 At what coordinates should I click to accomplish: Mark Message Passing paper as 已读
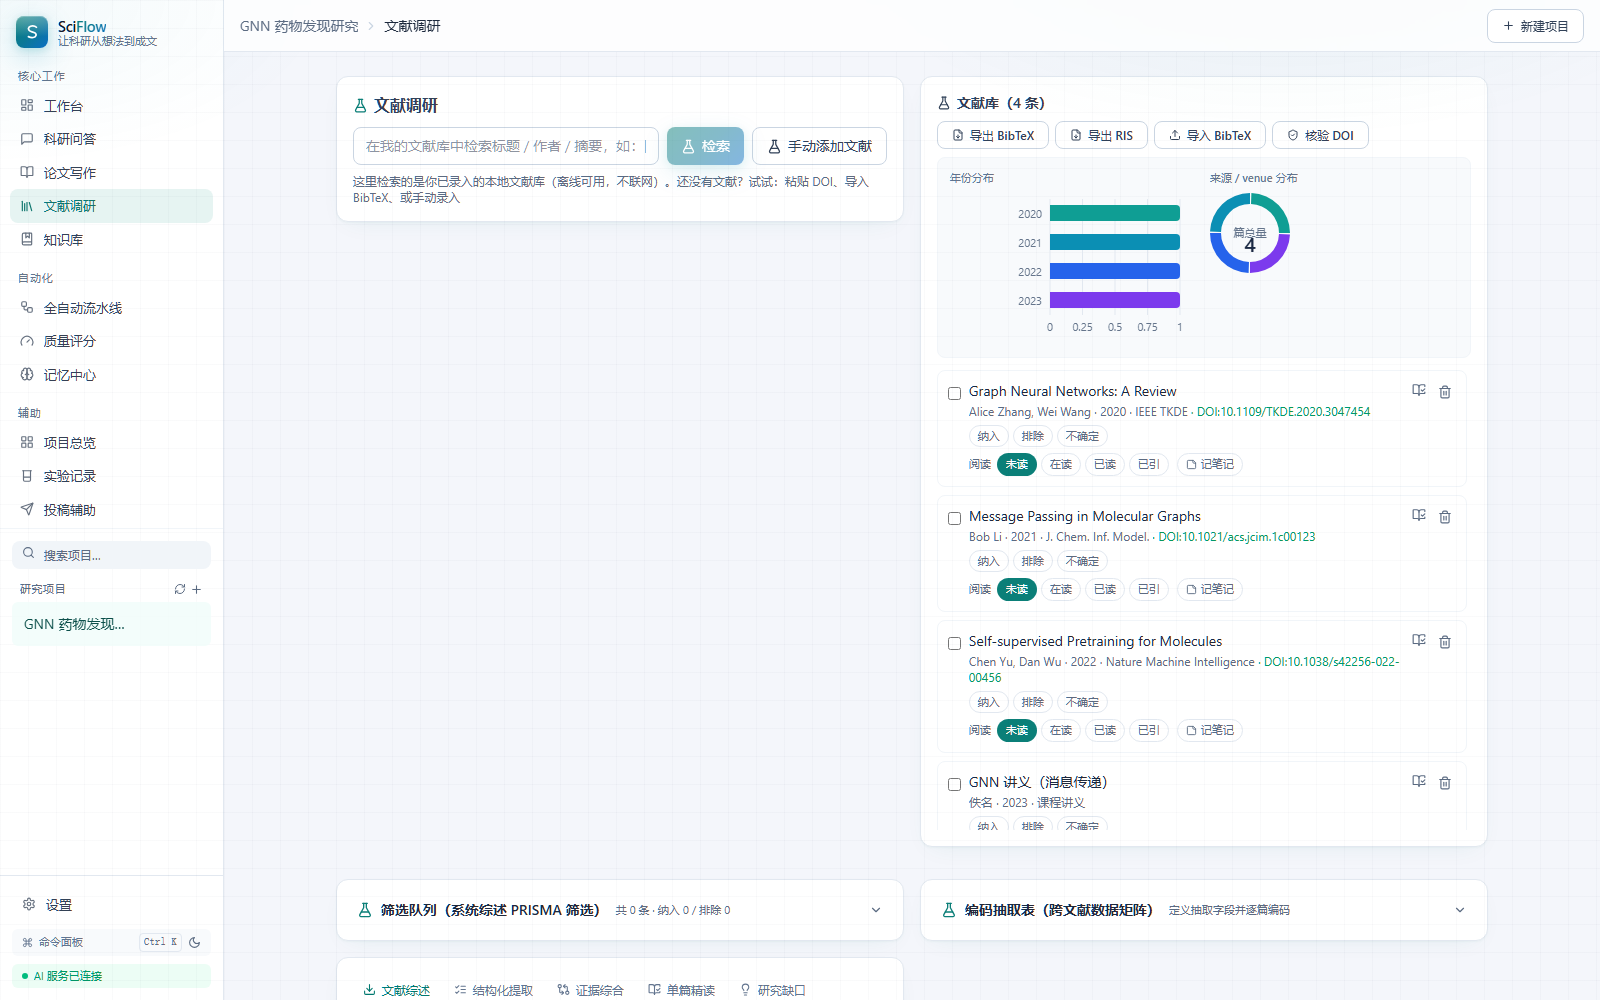[1105, 589]
